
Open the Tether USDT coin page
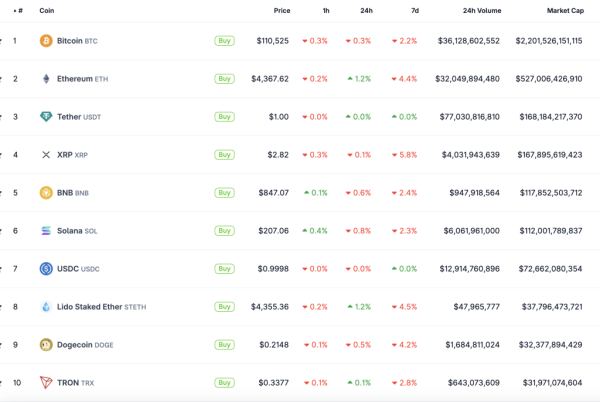pyautogui.click(x=79, y=117)
